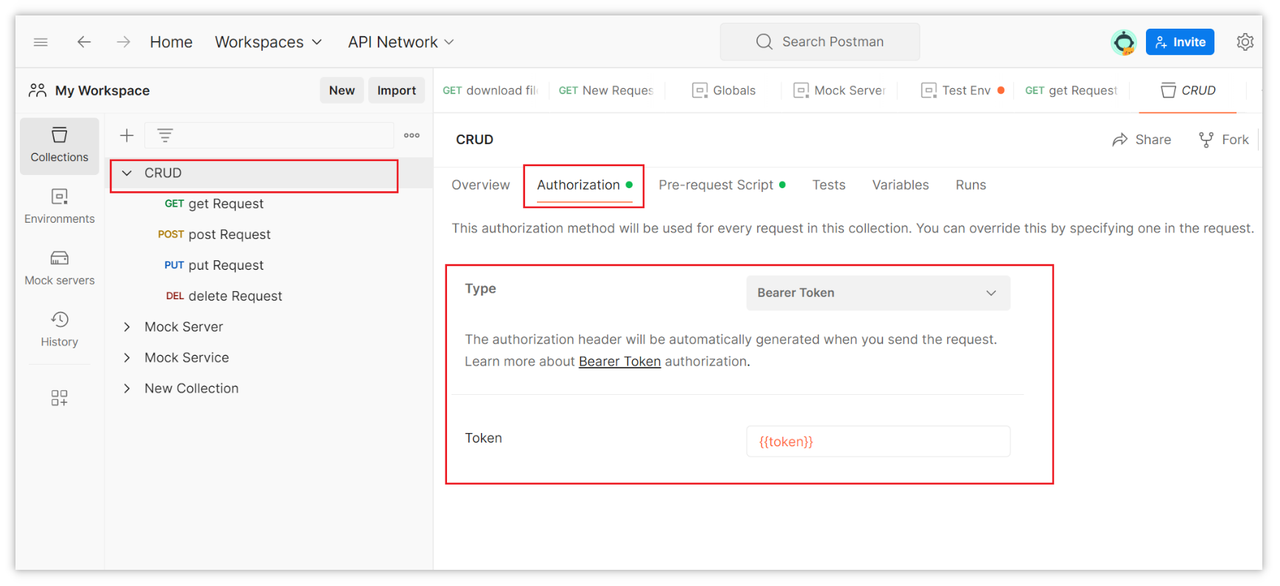Switch to the download file request tab
The width and height of the screenshot is (1280, 586).
click(x=490, y=90)
